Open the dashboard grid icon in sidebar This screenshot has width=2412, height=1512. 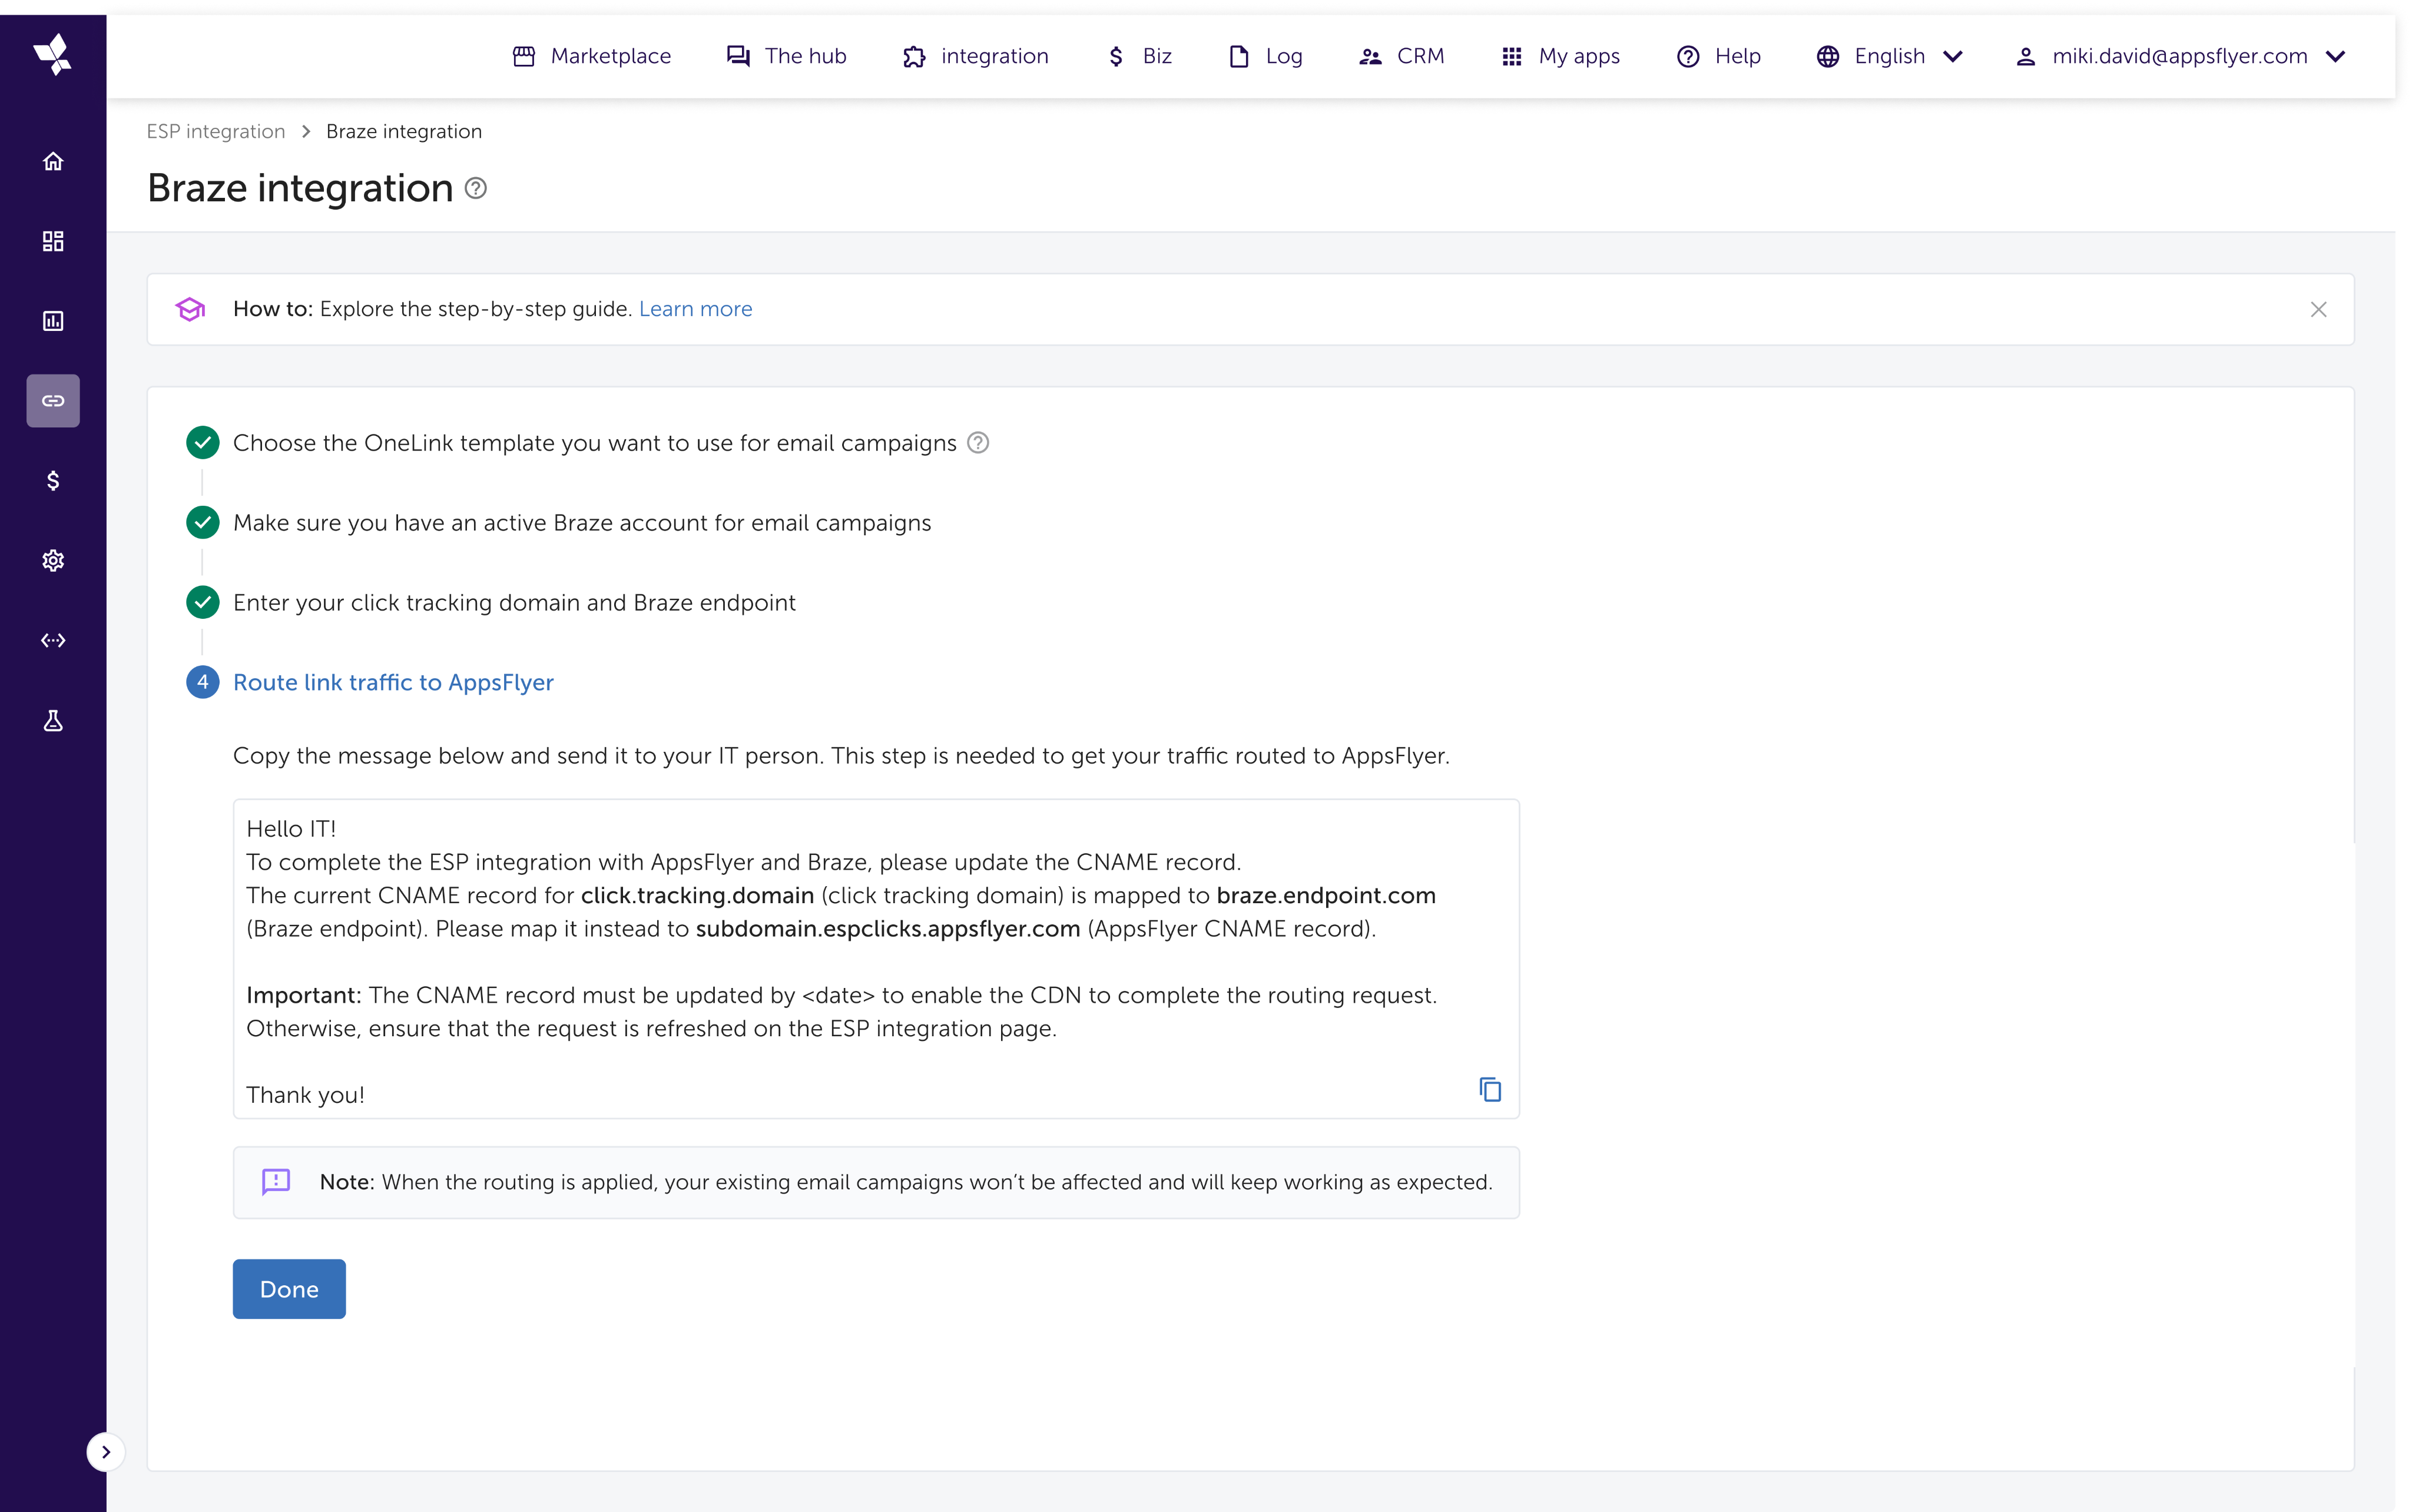(53, 241)
